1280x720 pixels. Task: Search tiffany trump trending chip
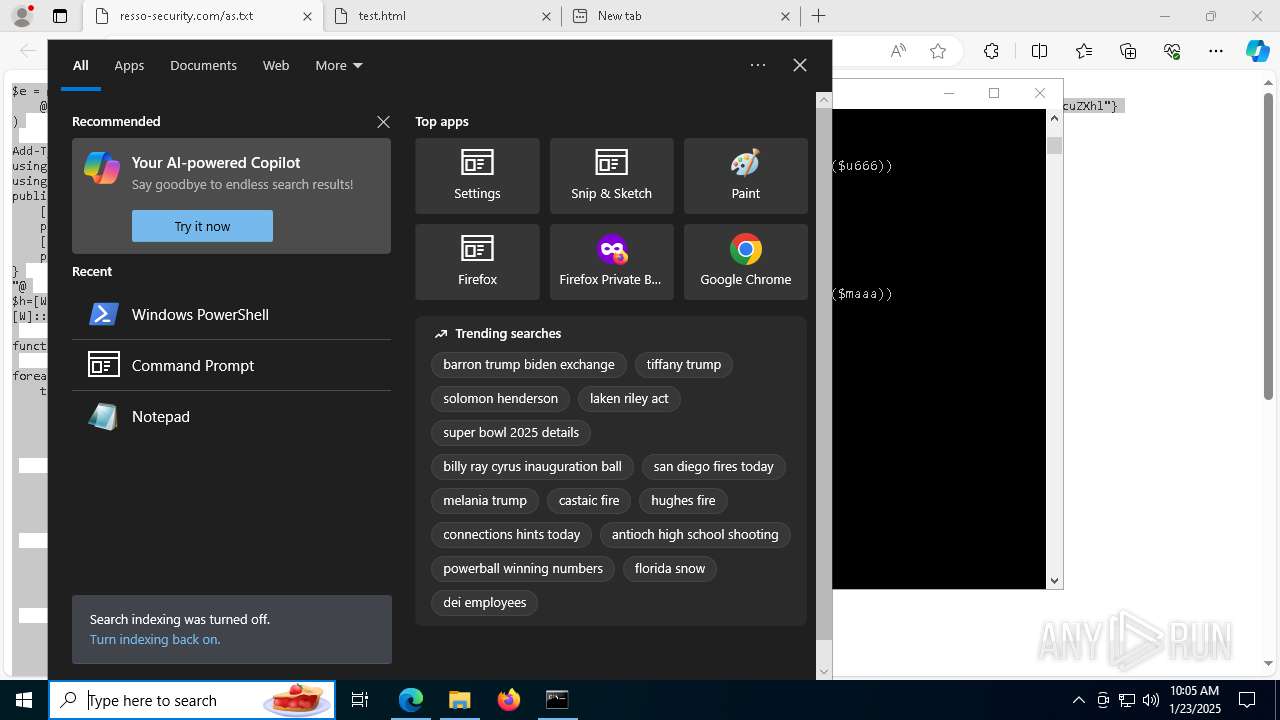684,364
